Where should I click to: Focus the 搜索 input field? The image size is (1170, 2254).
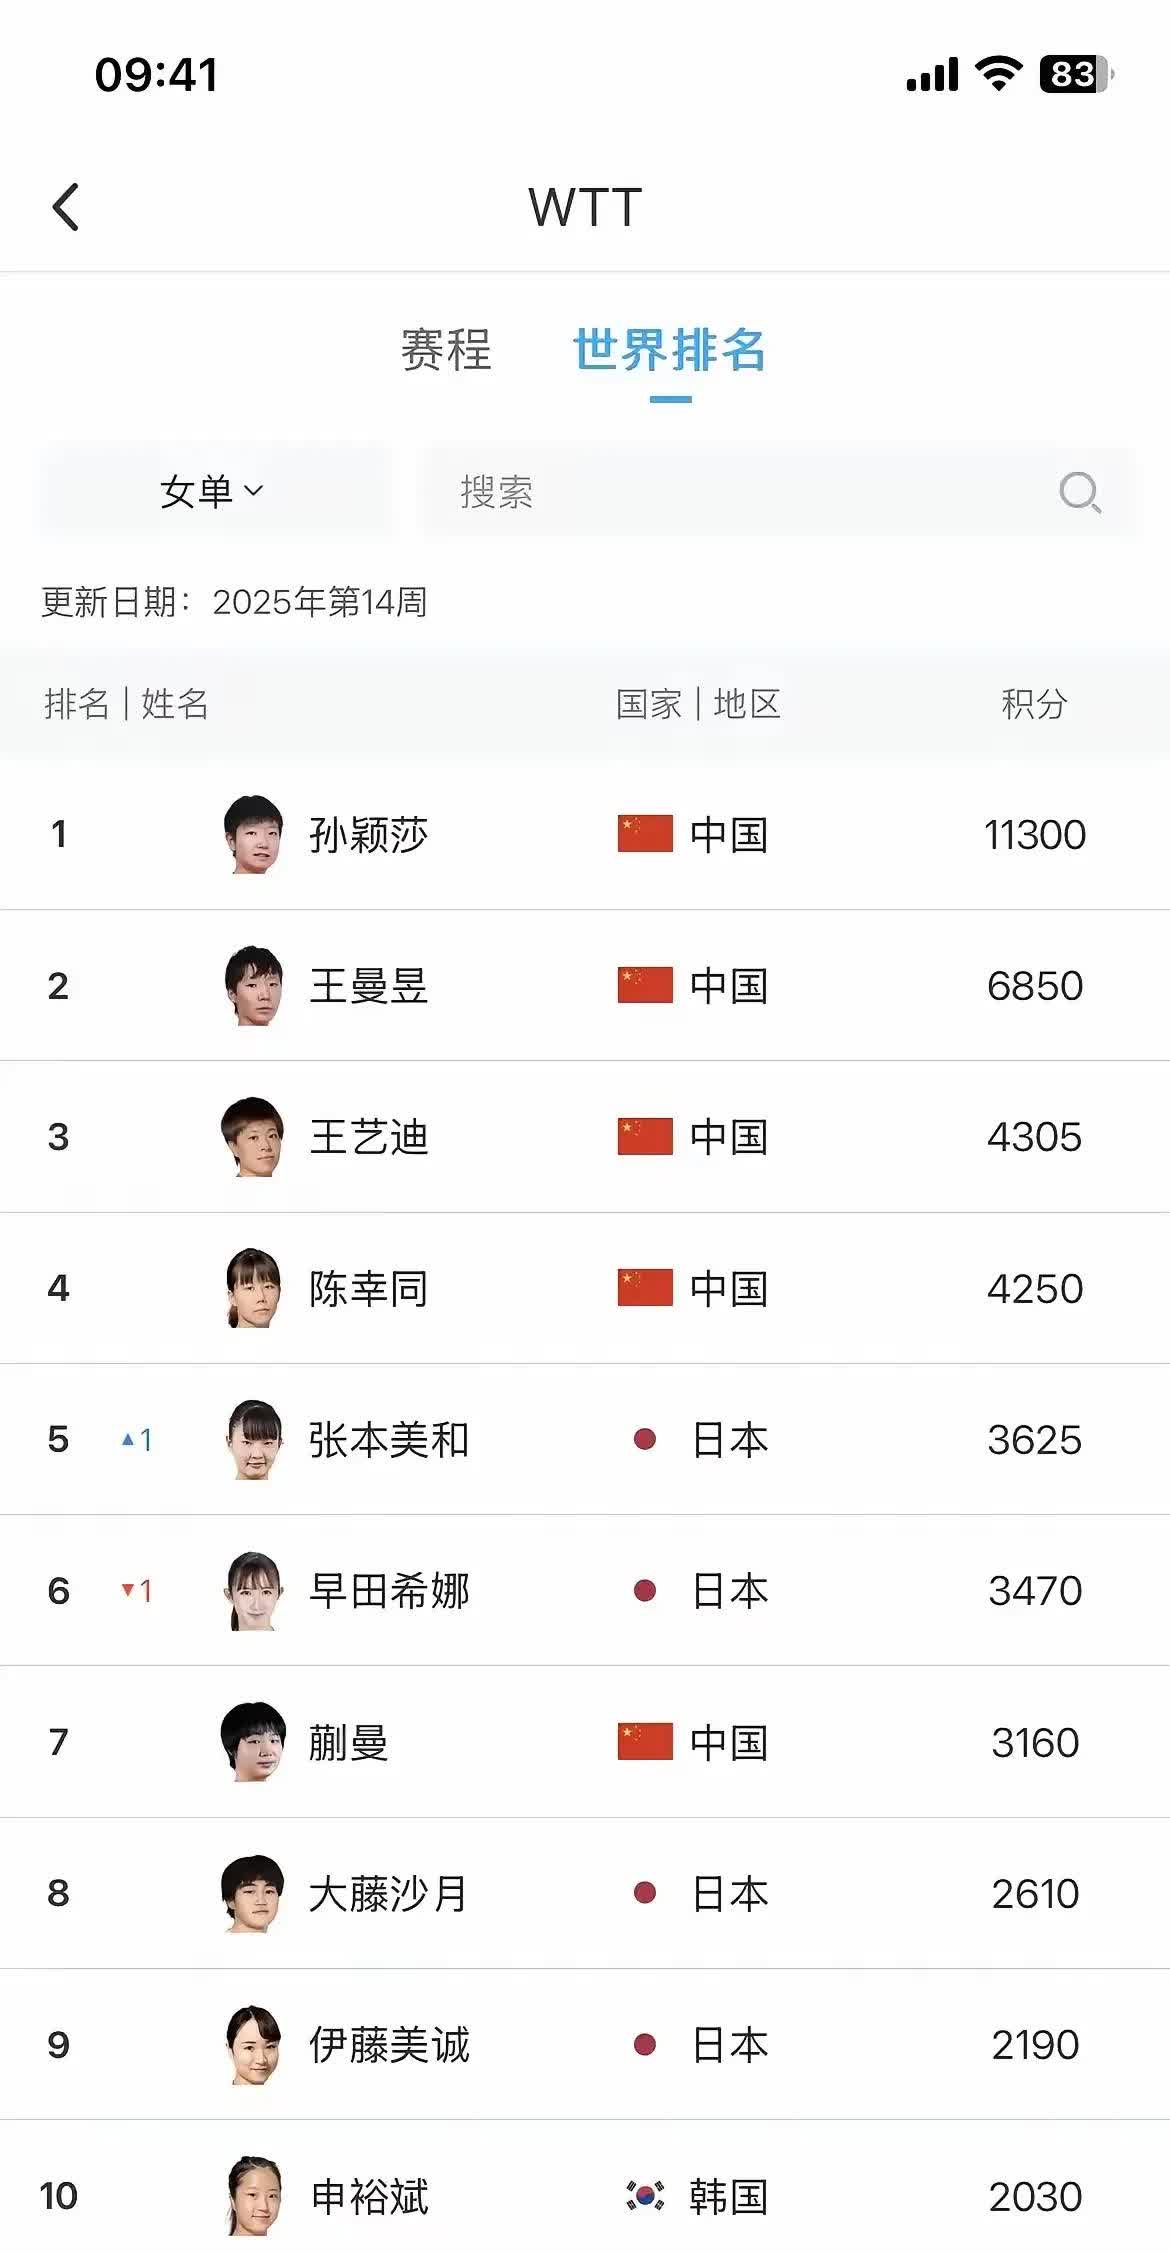(779, 492)
